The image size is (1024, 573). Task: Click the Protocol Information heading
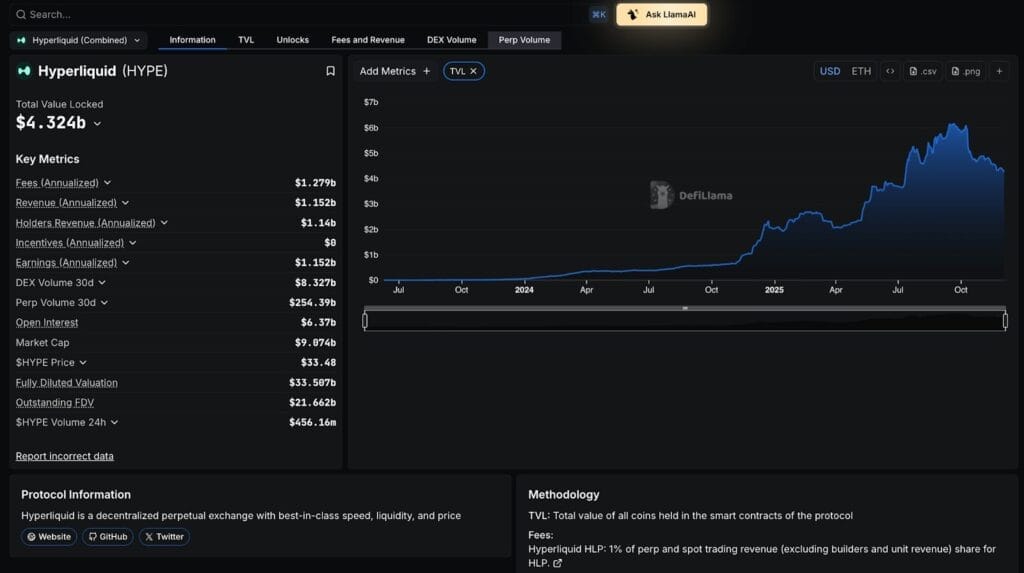coord(76,495)
